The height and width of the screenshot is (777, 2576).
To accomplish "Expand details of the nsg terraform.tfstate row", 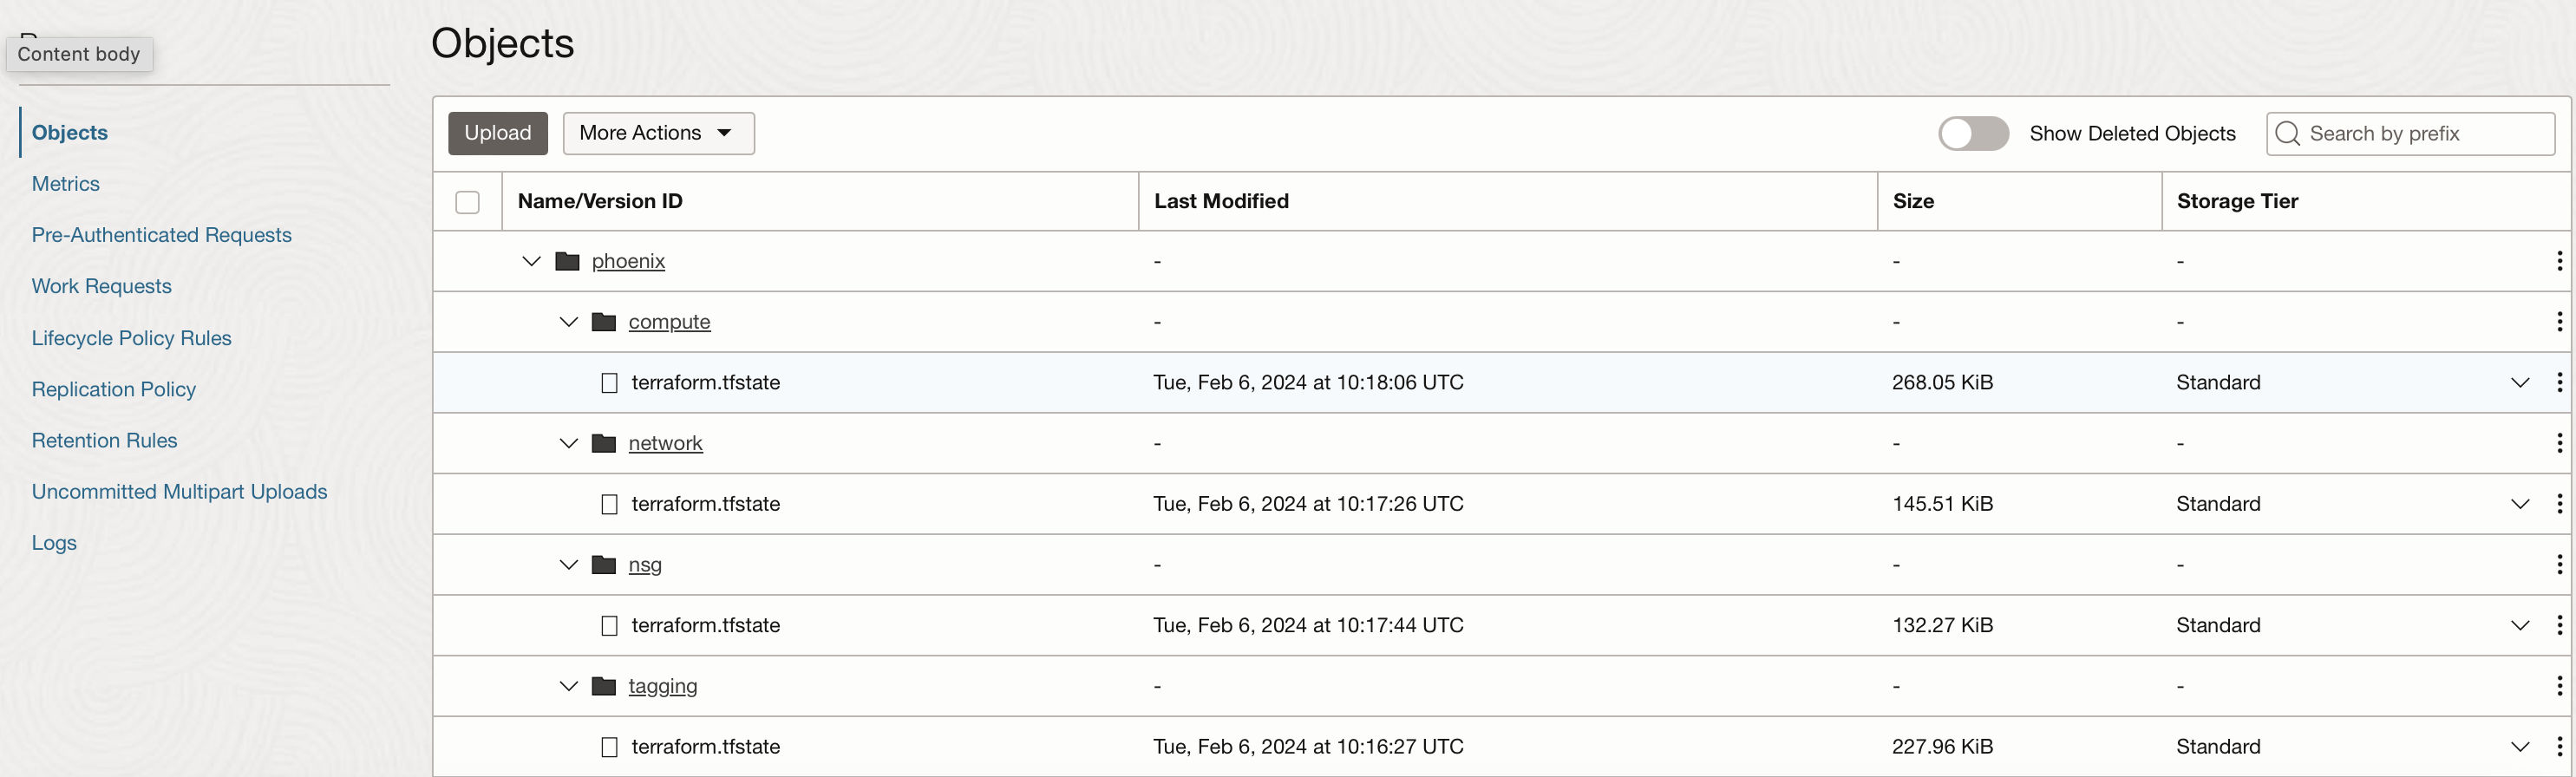I will click(x=2520, y=626).
